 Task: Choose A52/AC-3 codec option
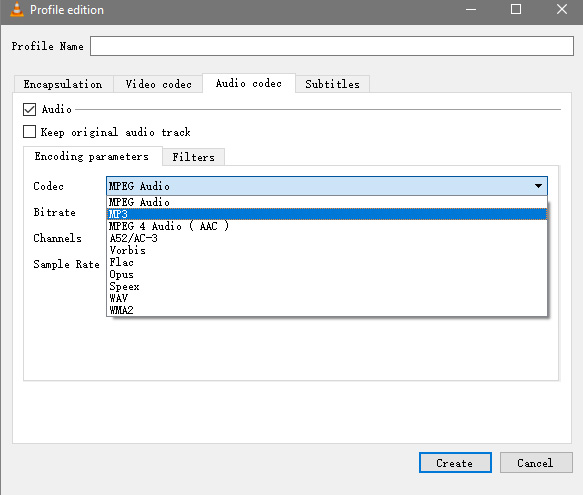327,238
